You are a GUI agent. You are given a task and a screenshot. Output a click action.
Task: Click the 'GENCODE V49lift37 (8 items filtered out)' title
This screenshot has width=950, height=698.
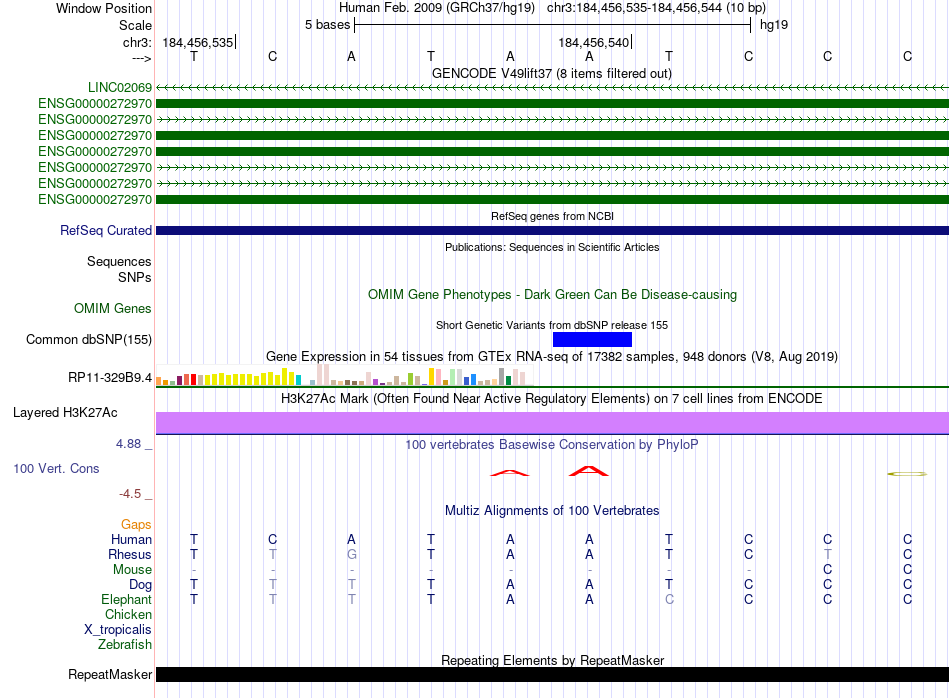[x=551, y=73]
